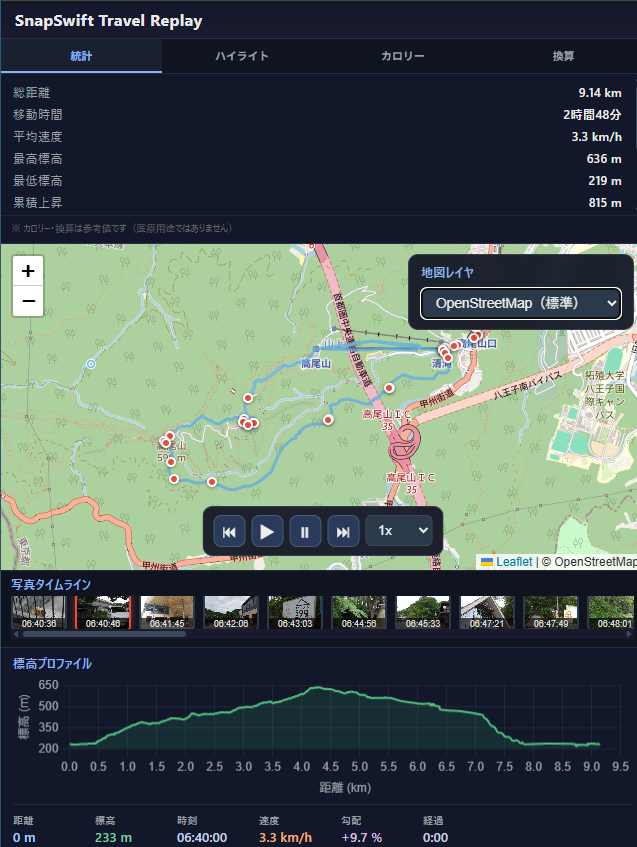Start route replay with the play button

[x=267, y=532]
